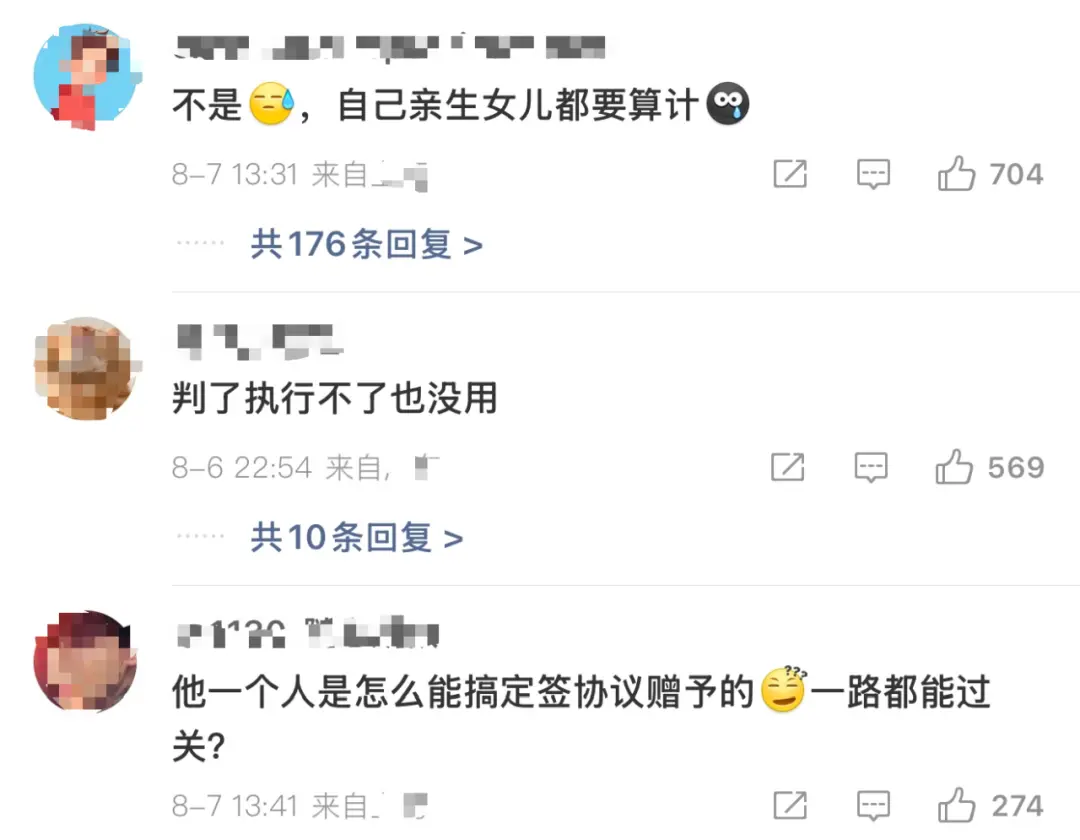Open the first commenter's username
Screen dimensions: 1080x840
389,48
